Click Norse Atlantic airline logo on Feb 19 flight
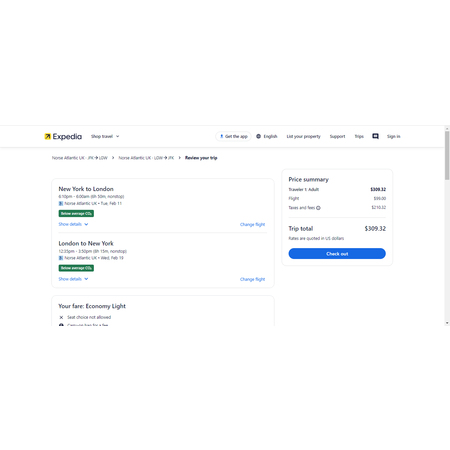 (61, 258)
